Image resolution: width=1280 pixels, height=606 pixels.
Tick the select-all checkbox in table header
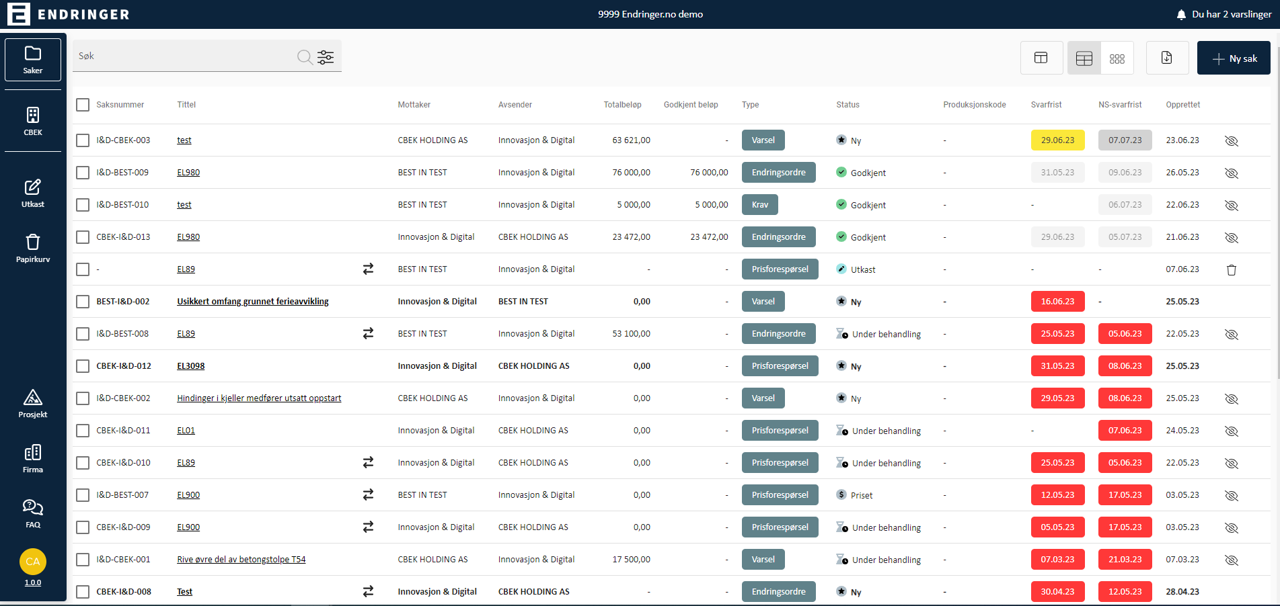coord(83,105)
